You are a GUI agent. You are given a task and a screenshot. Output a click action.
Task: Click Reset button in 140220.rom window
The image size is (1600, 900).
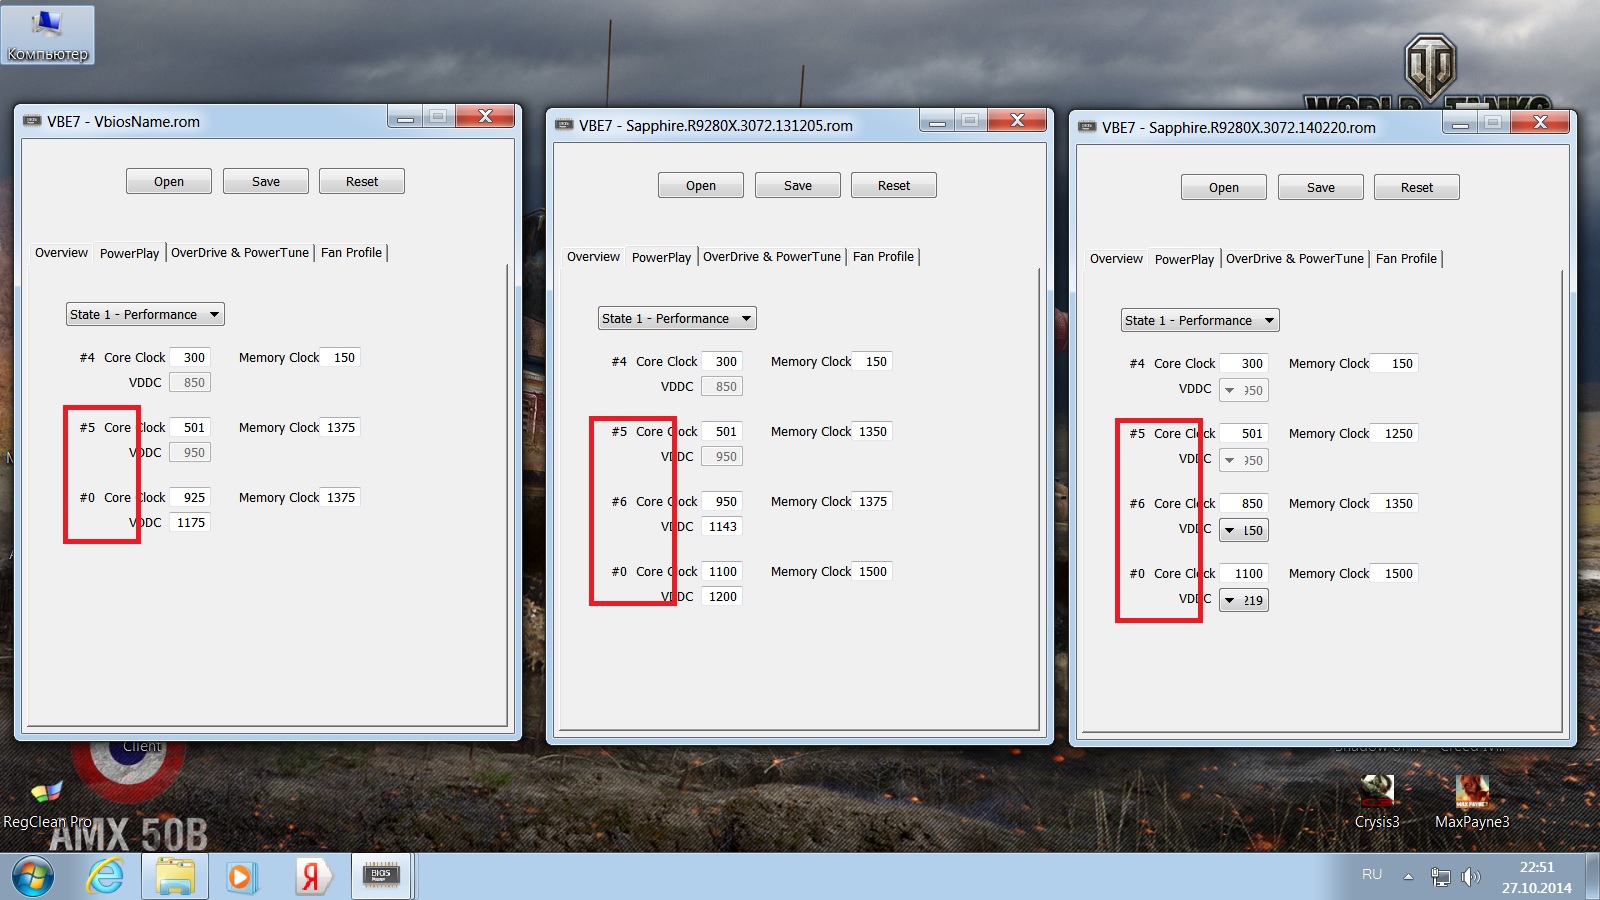pos(1417,187)
